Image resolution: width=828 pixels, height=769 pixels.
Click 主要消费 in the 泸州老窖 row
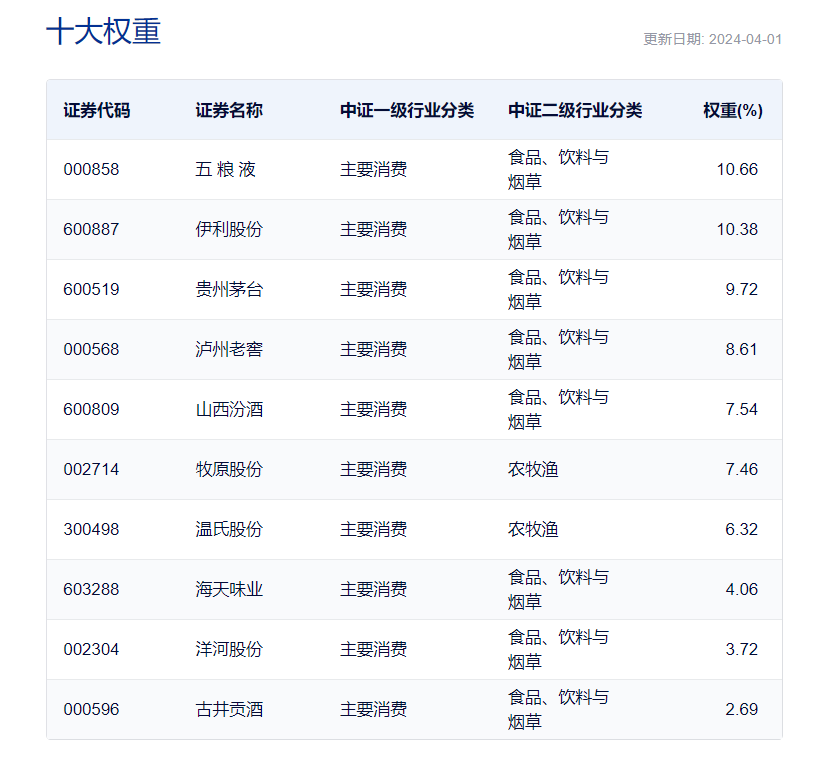click(373, 350)
